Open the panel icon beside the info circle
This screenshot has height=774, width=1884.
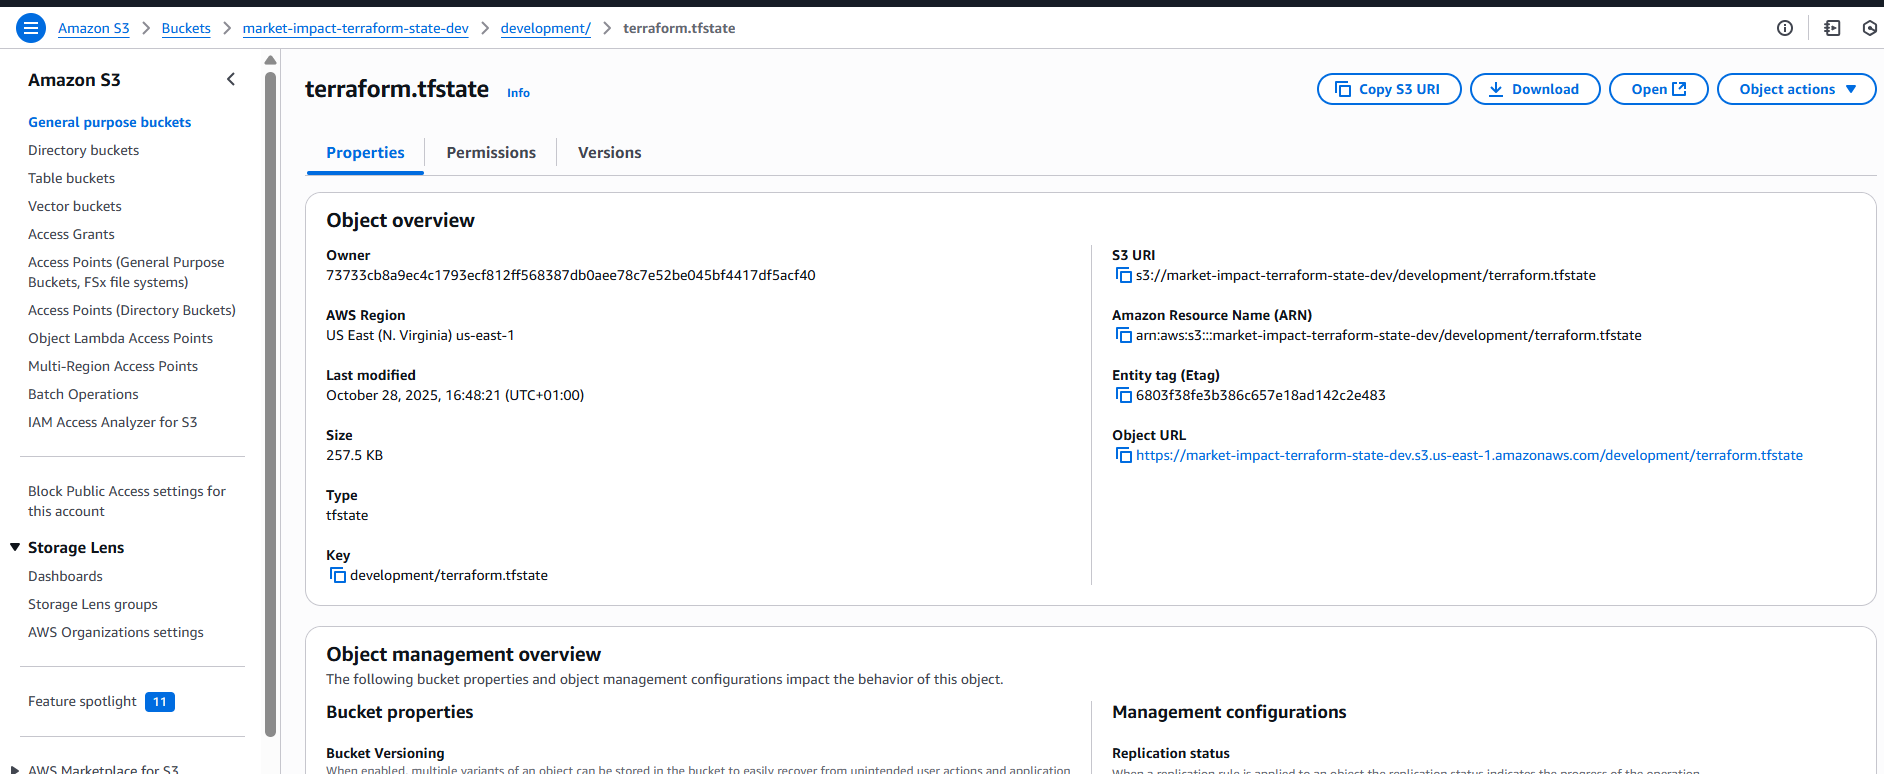(1832, 28)
